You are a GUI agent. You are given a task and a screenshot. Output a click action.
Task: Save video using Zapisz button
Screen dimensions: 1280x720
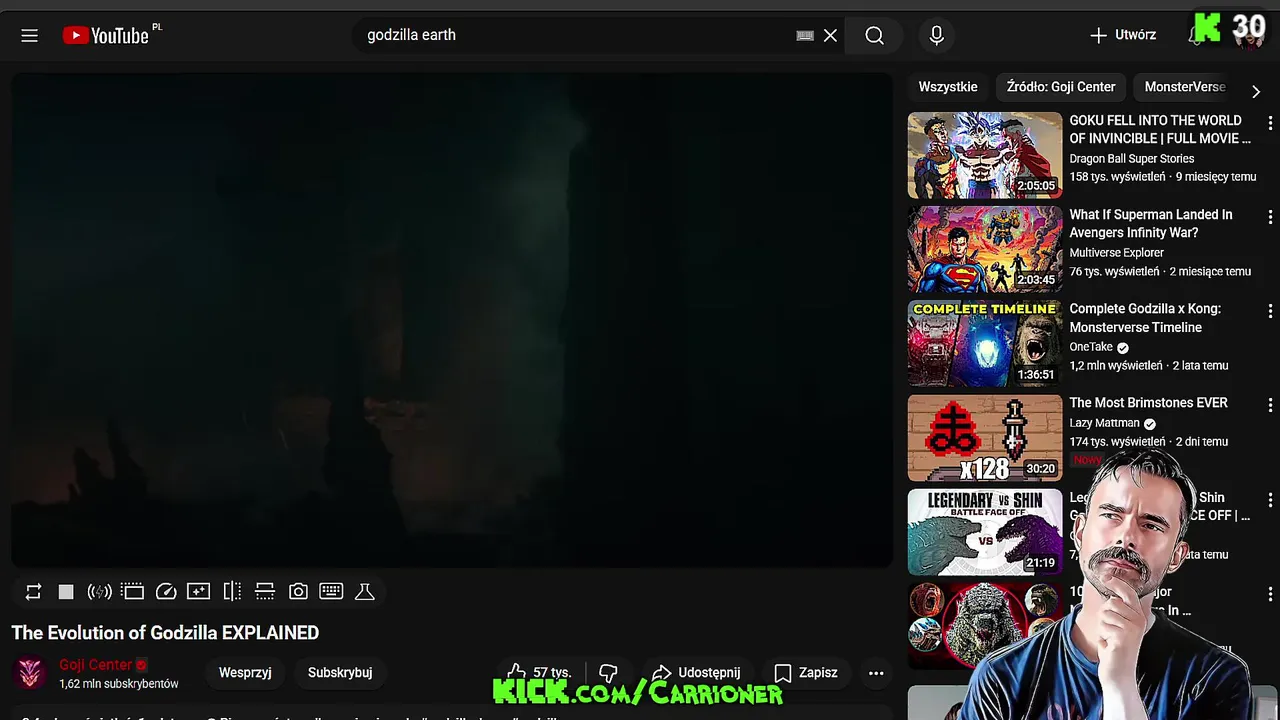(x=806, y=673)
